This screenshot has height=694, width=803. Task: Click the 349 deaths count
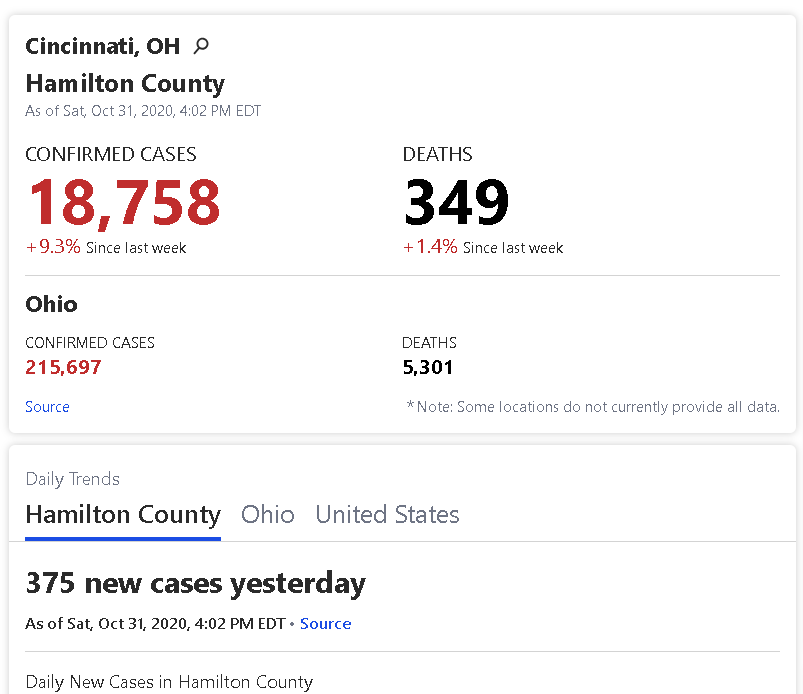pyautogui.click(x=456, y=202)
